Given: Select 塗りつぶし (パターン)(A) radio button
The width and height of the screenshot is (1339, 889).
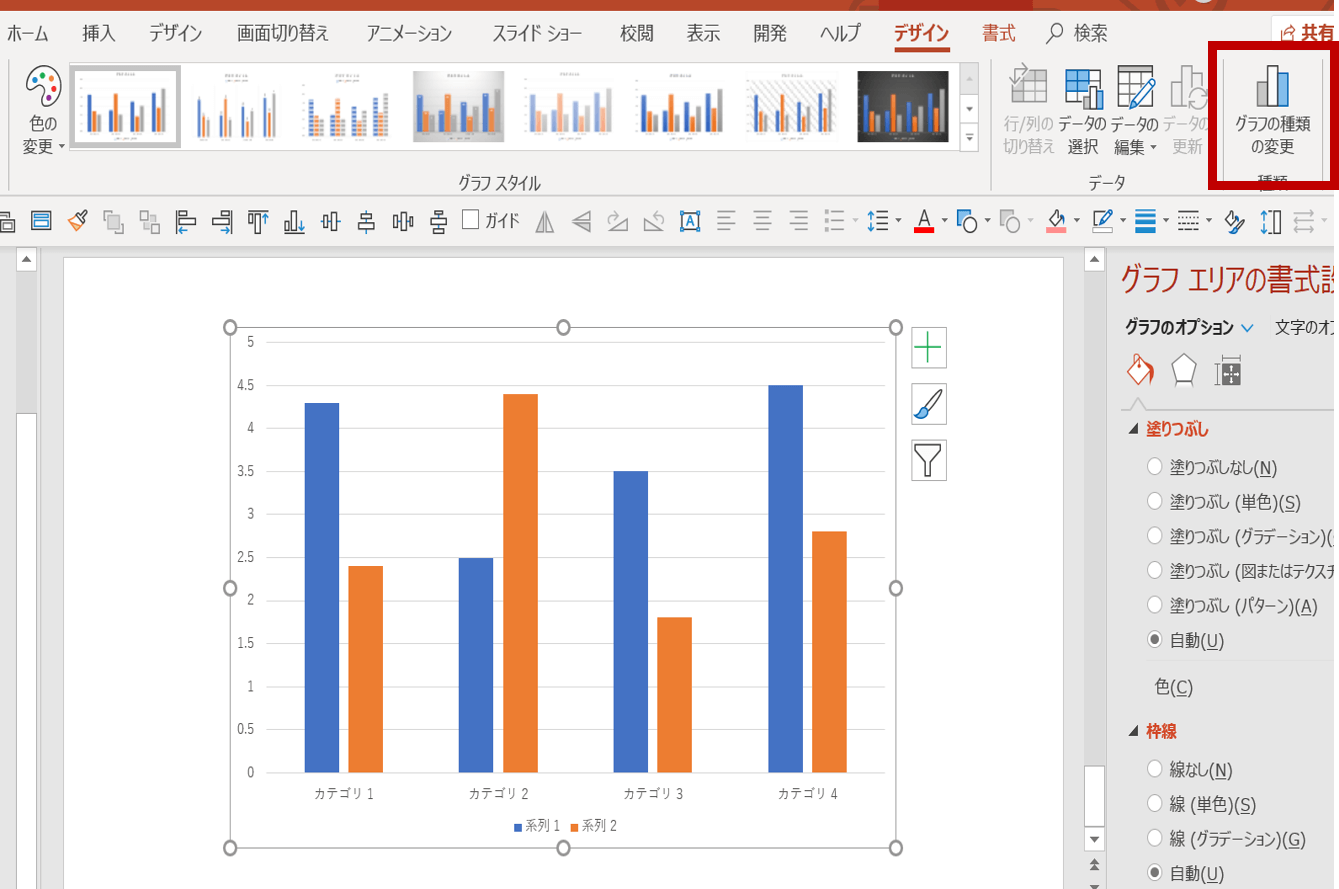Looking at the screenshot, I should point(1155,605).
